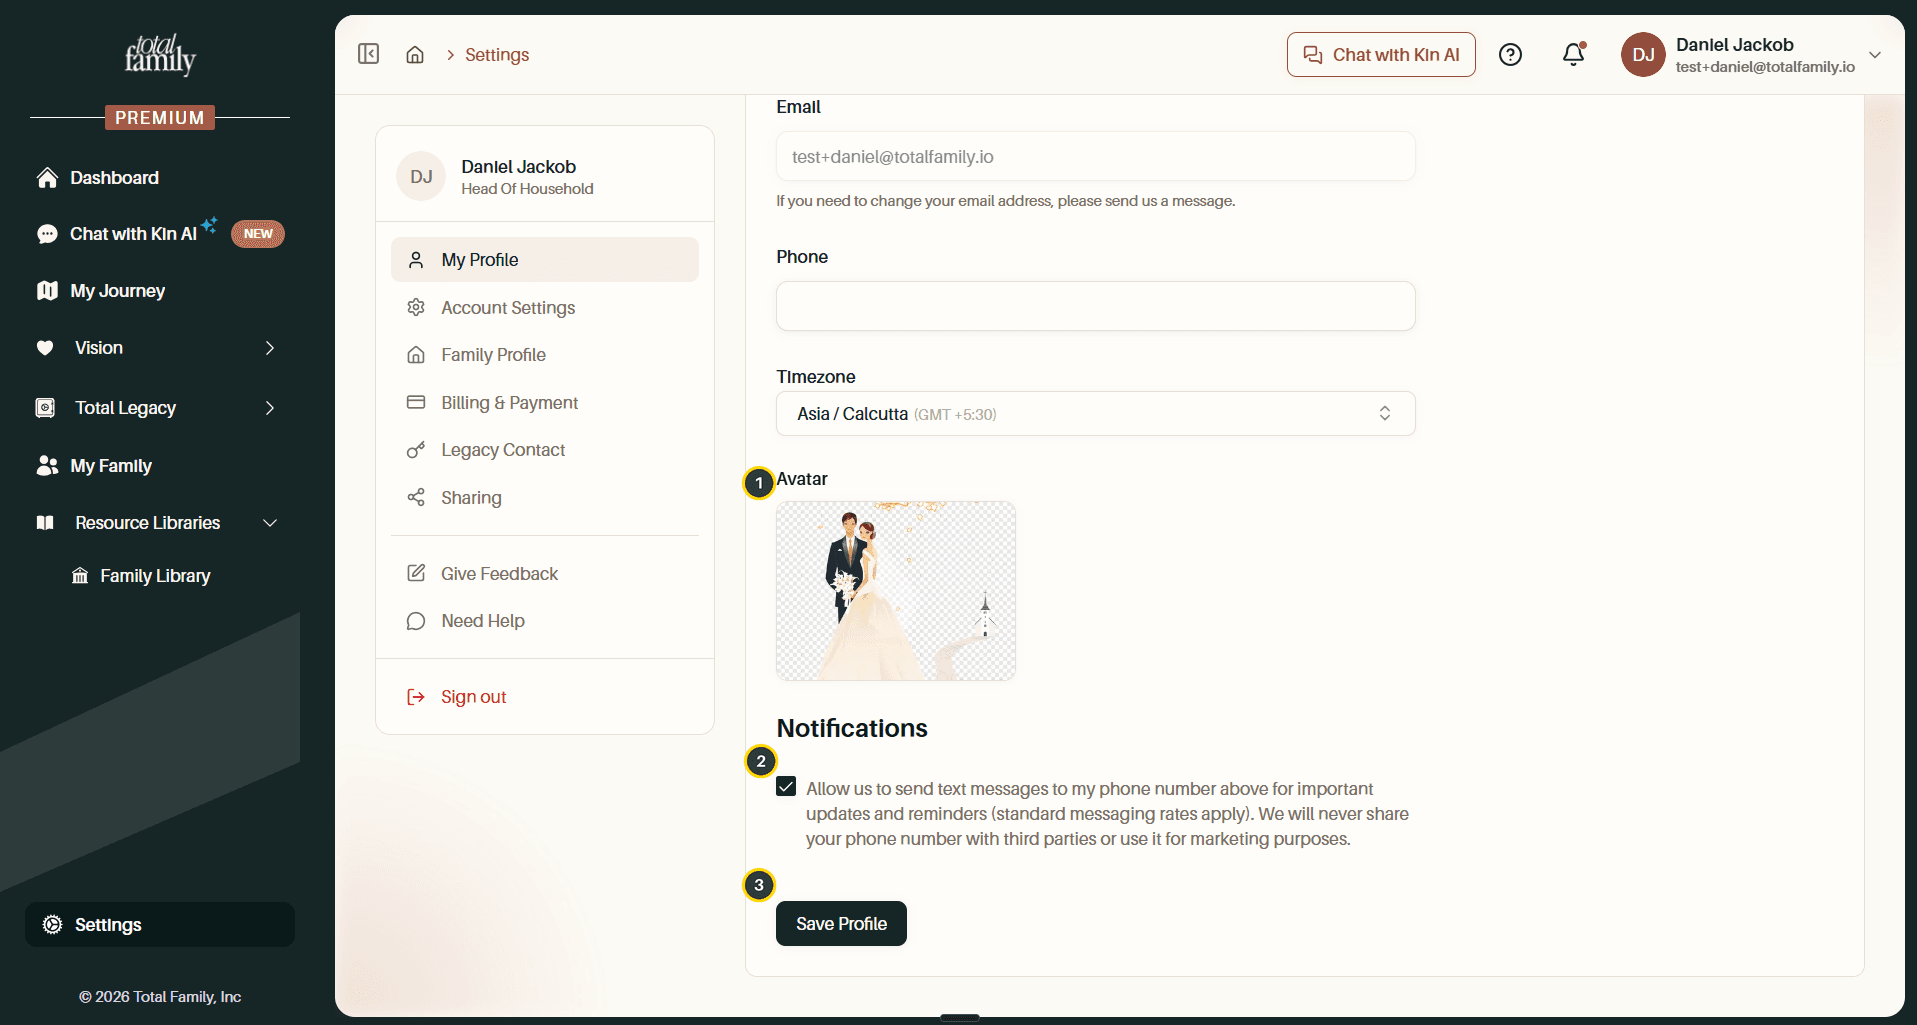Click Chat with Kin AI header button
Screen dimensions: 1917x1025
tap(1381, 54)
